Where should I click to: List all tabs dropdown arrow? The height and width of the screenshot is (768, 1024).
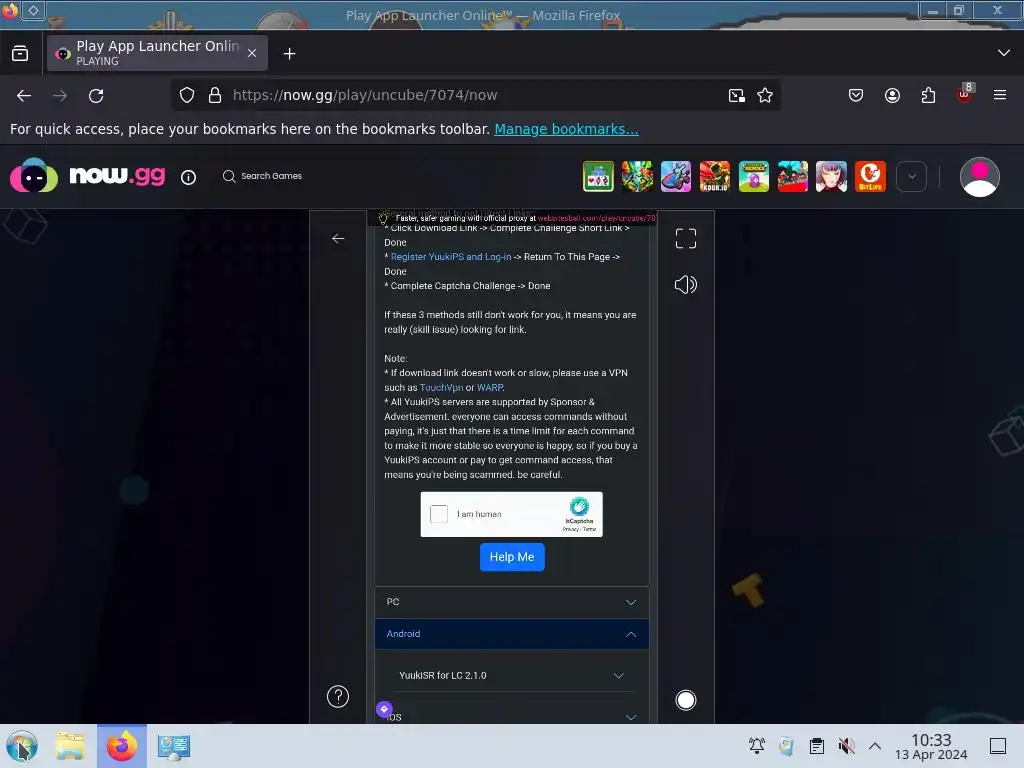click(1004, 53)
